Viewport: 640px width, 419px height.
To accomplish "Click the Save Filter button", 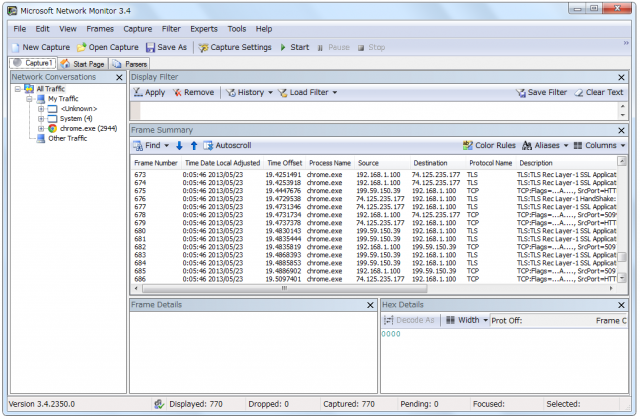I will click(541, 93).
